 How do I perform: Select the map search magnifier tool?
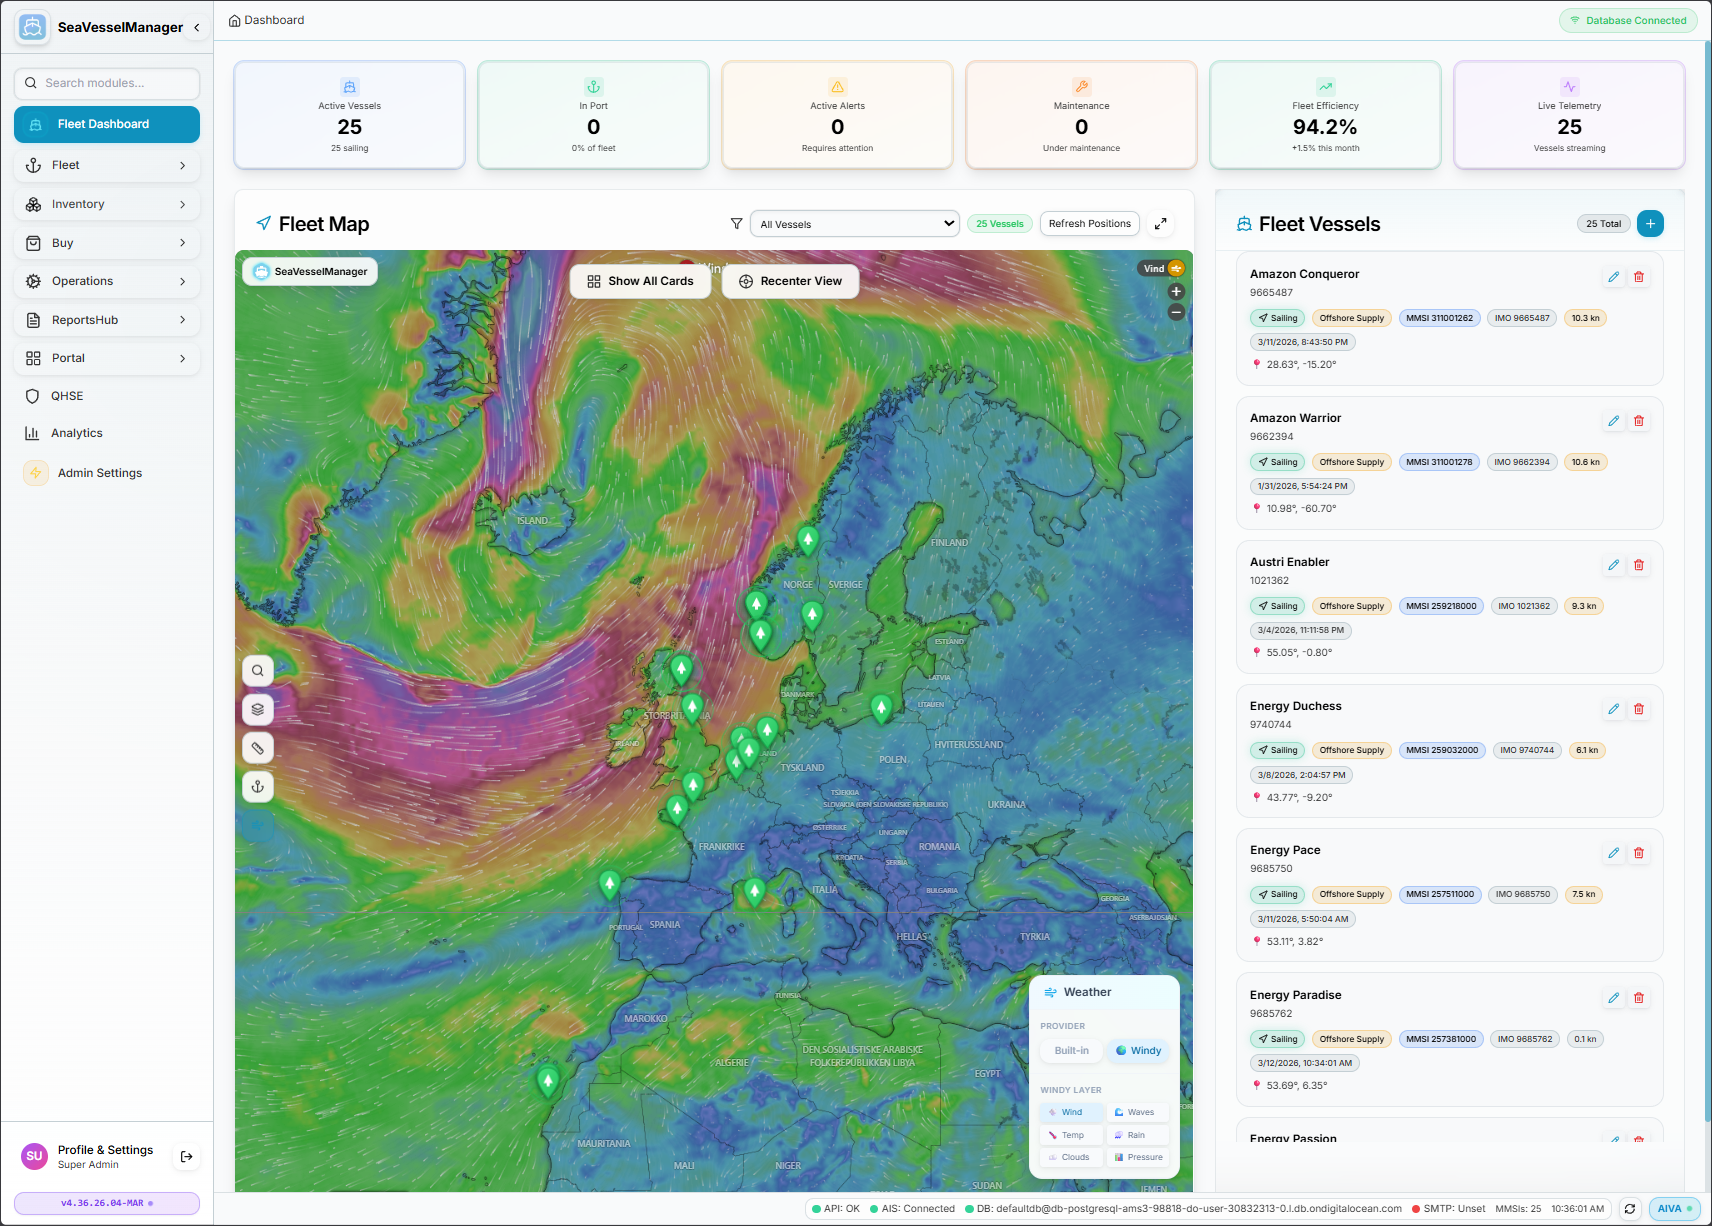pos(258,670)
